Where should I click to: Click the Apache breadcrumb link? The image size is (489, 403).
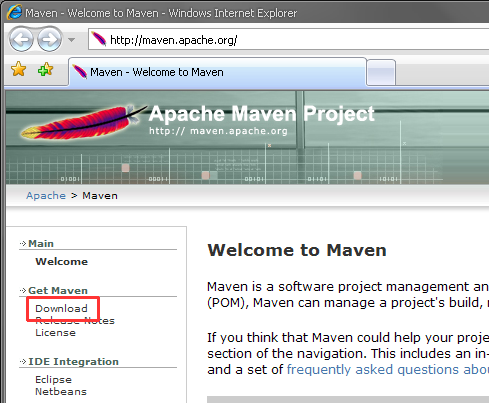(46, 195)
